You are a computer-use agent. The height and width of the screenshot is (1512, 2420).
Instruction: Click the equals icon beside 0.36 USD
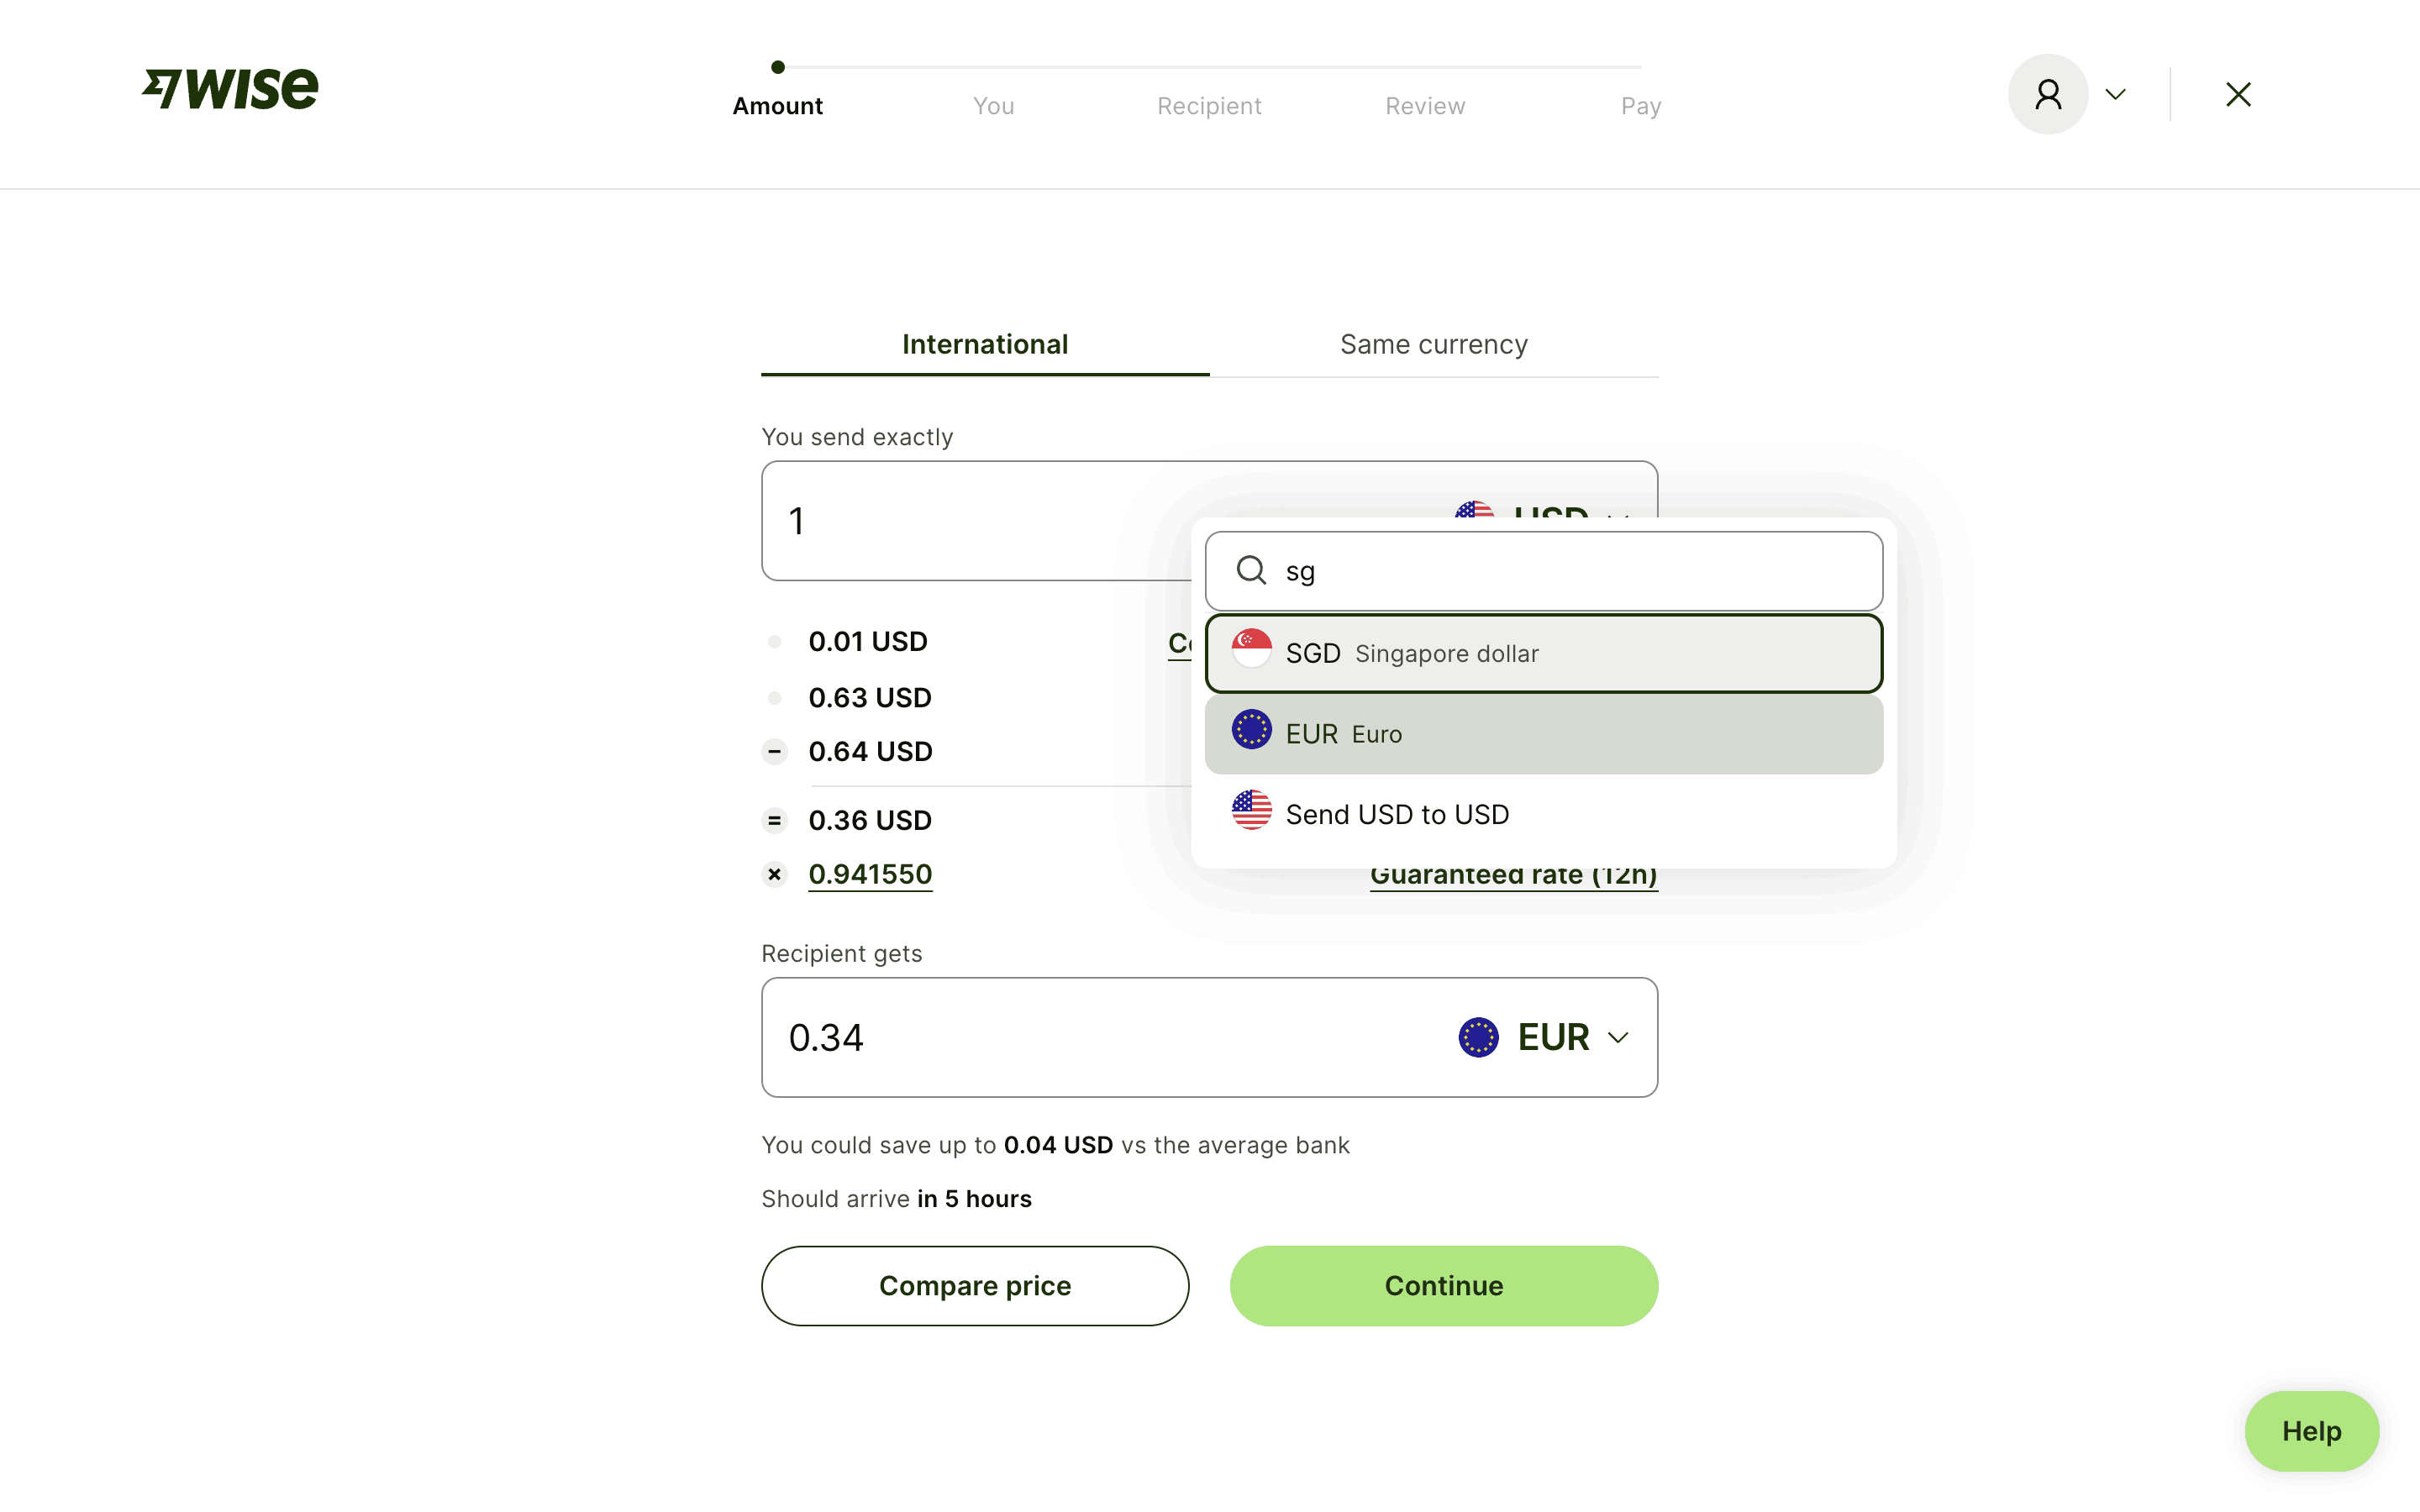774,820
